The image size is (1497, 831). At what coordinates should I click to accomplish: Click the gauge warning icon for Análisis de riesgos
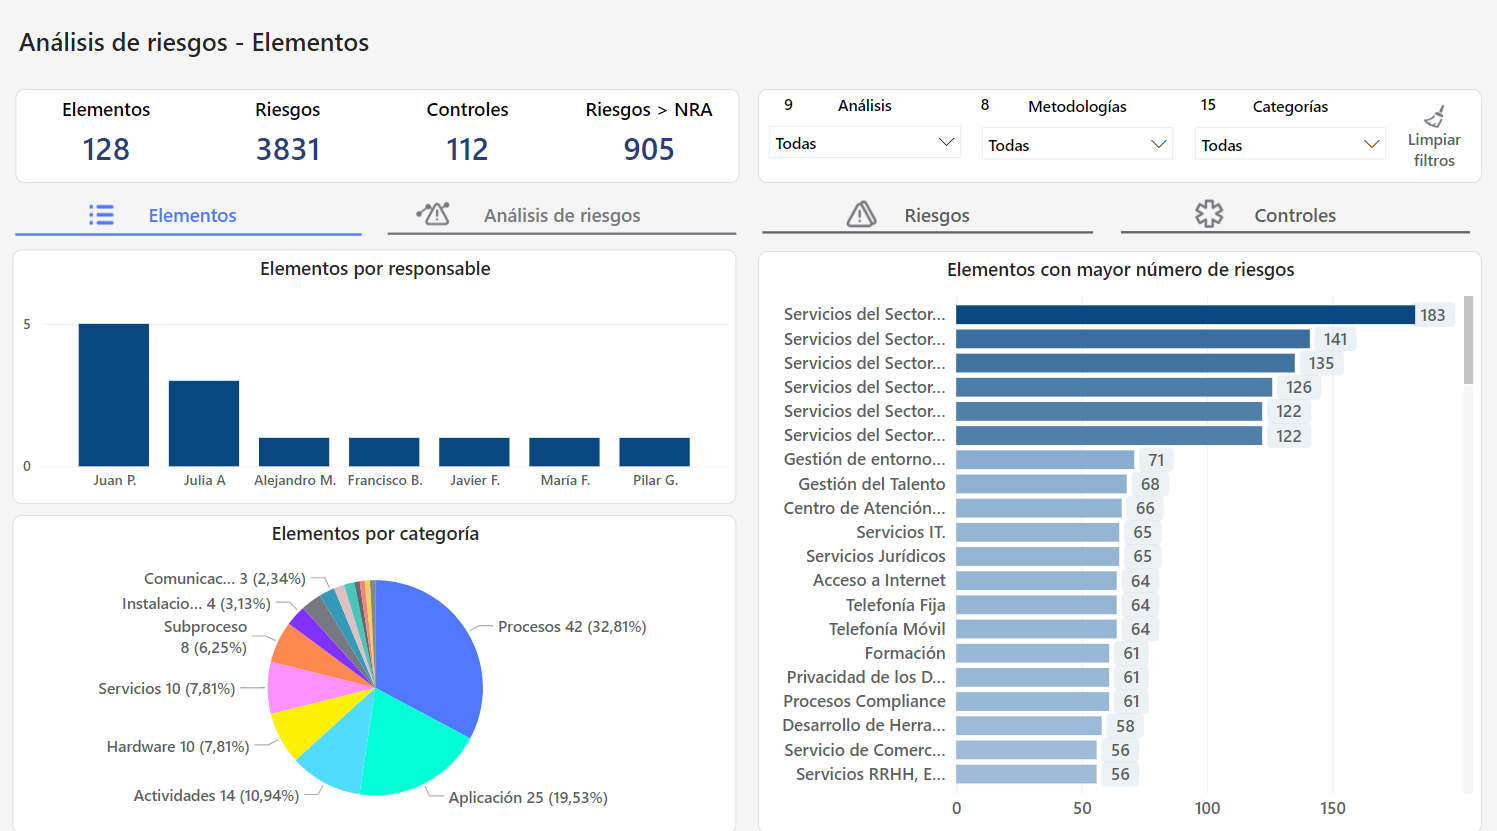pyautogui.click(x=433, y=214)
